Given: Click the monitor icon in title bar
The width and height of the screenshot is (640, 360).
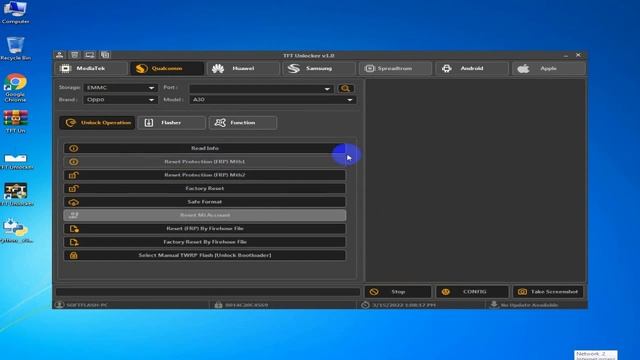Looking at the screenshot, I should tap(90, 55).
